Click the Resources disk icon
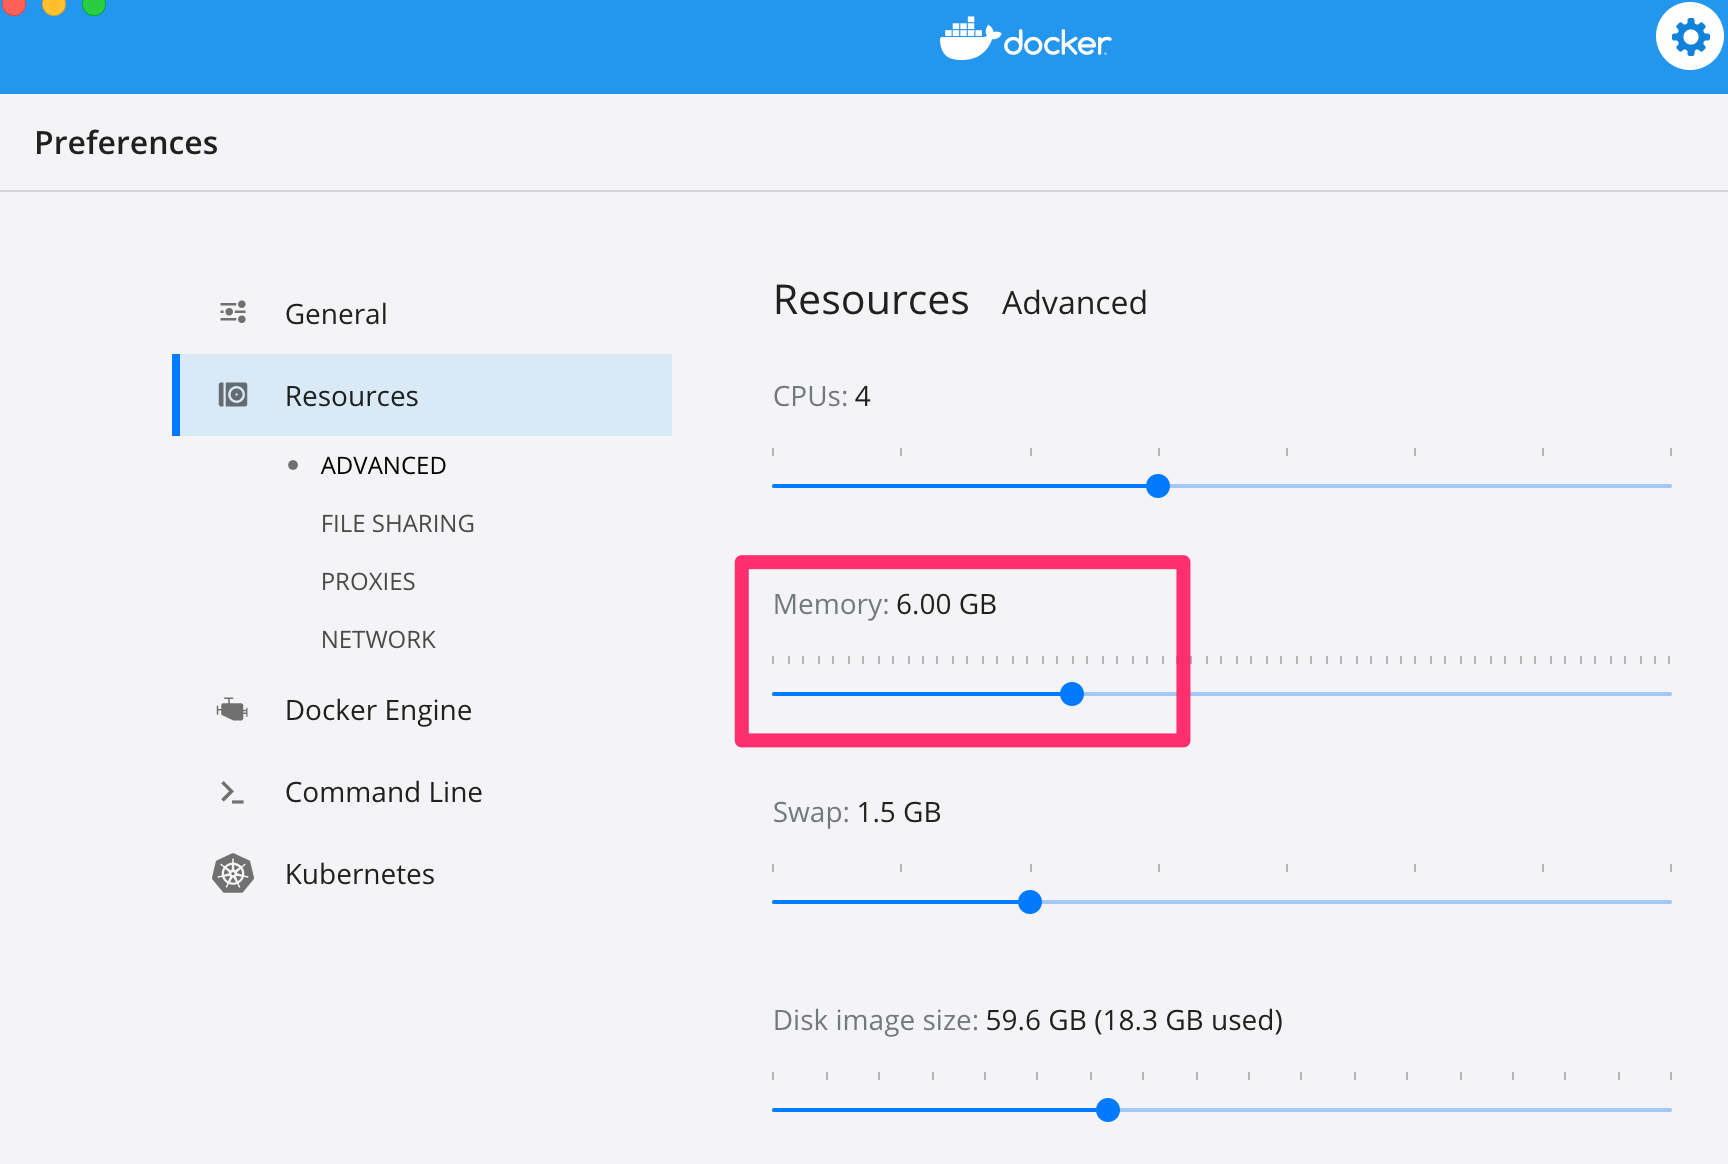The width and height of the screenshot is (1728, 1164). (233, 395)
